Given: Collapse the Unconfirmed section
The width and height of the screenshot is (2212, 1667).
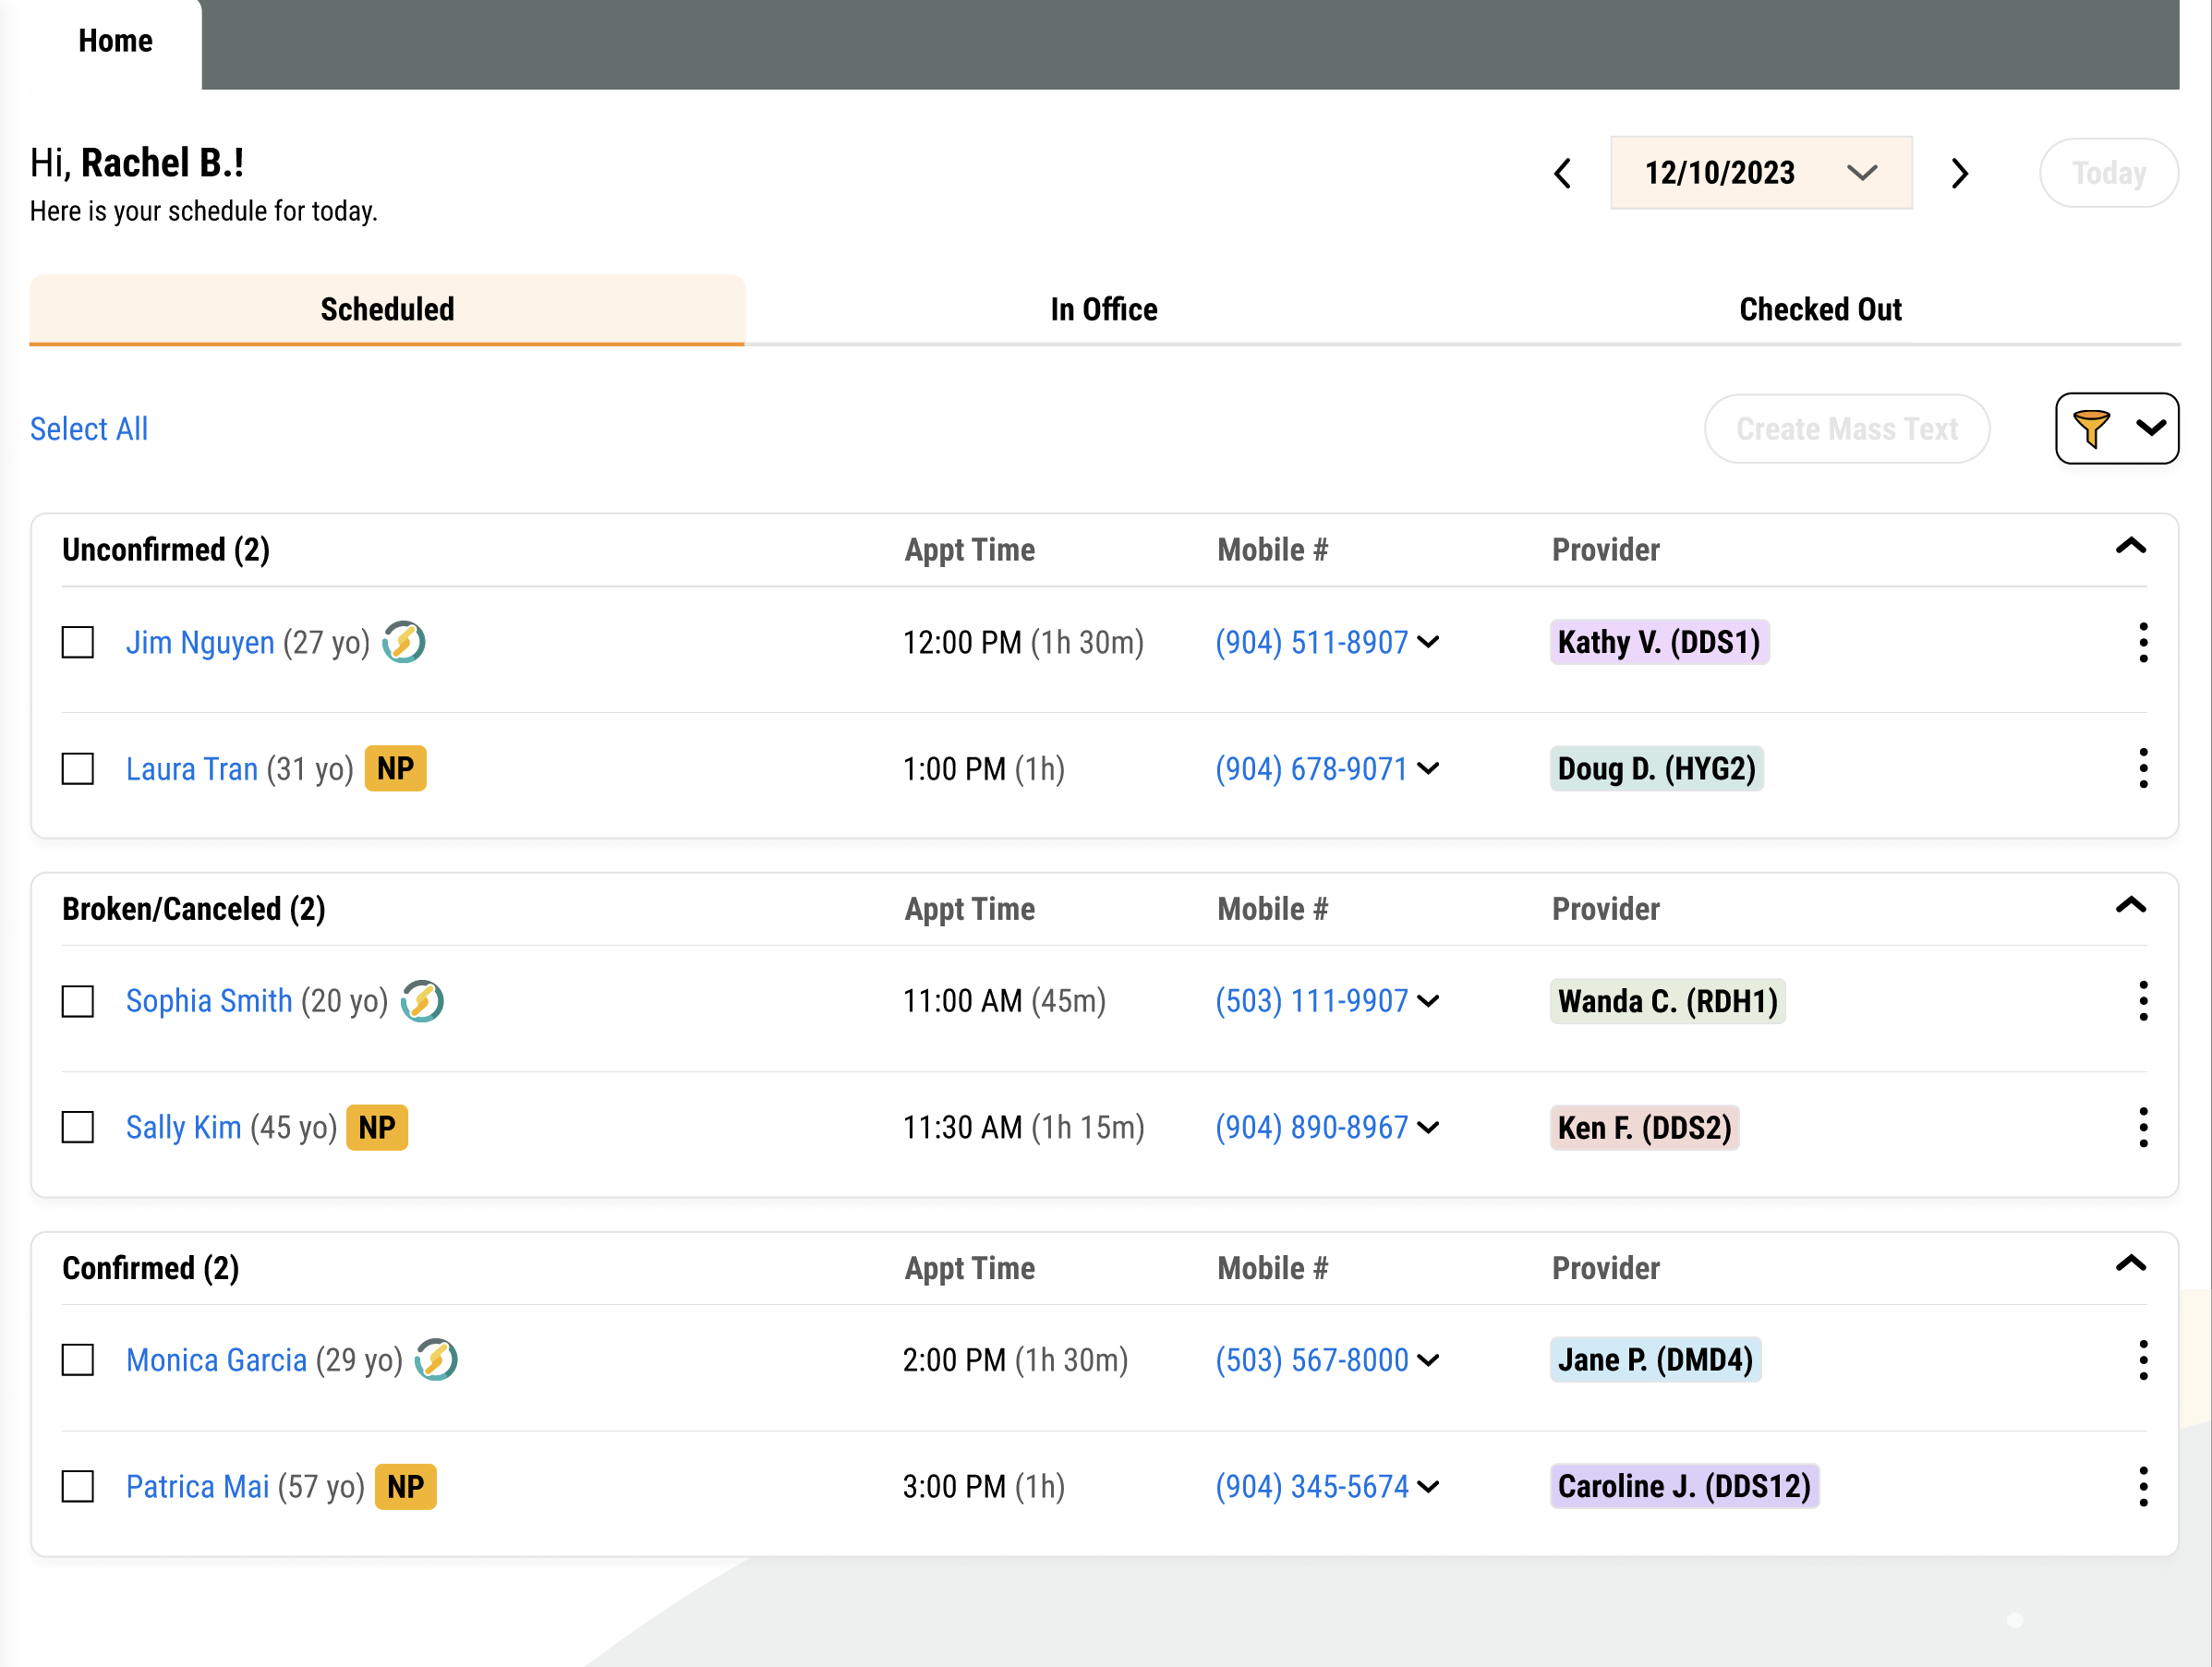Looking at the screenshot, I should click(x=2131, y=546).
